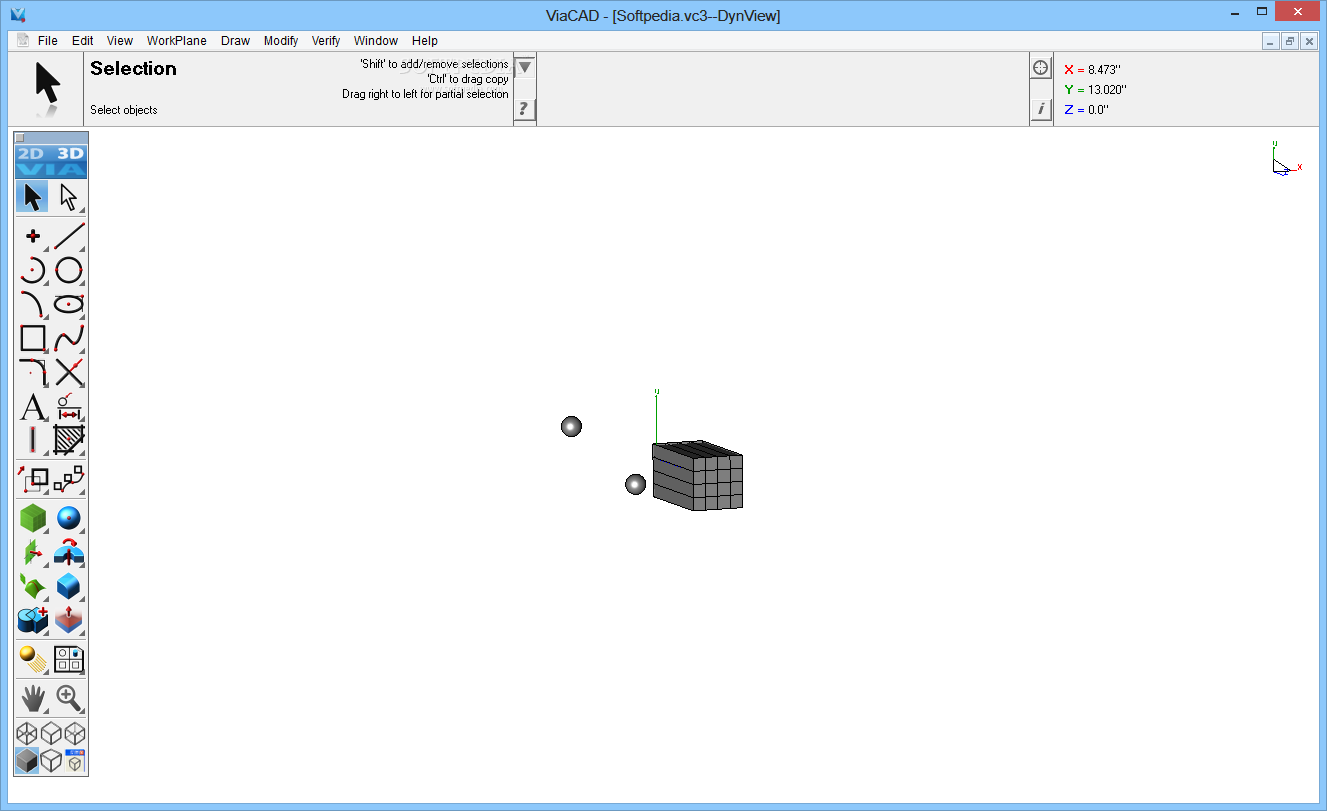
Task: Choose the Hatch fill tool
Action: pos(68,440)
